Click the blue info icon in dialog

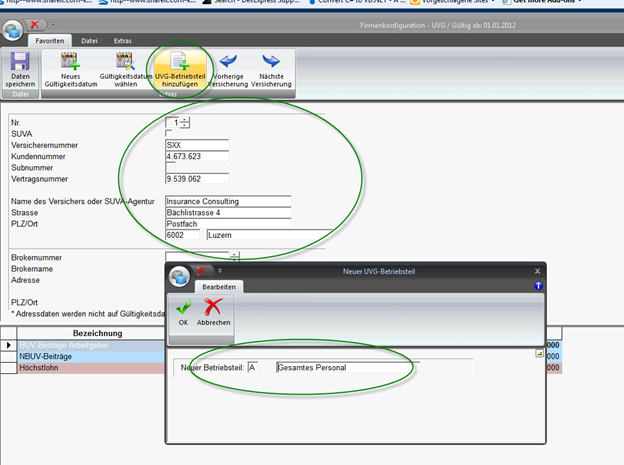click(x=539, y=286)
